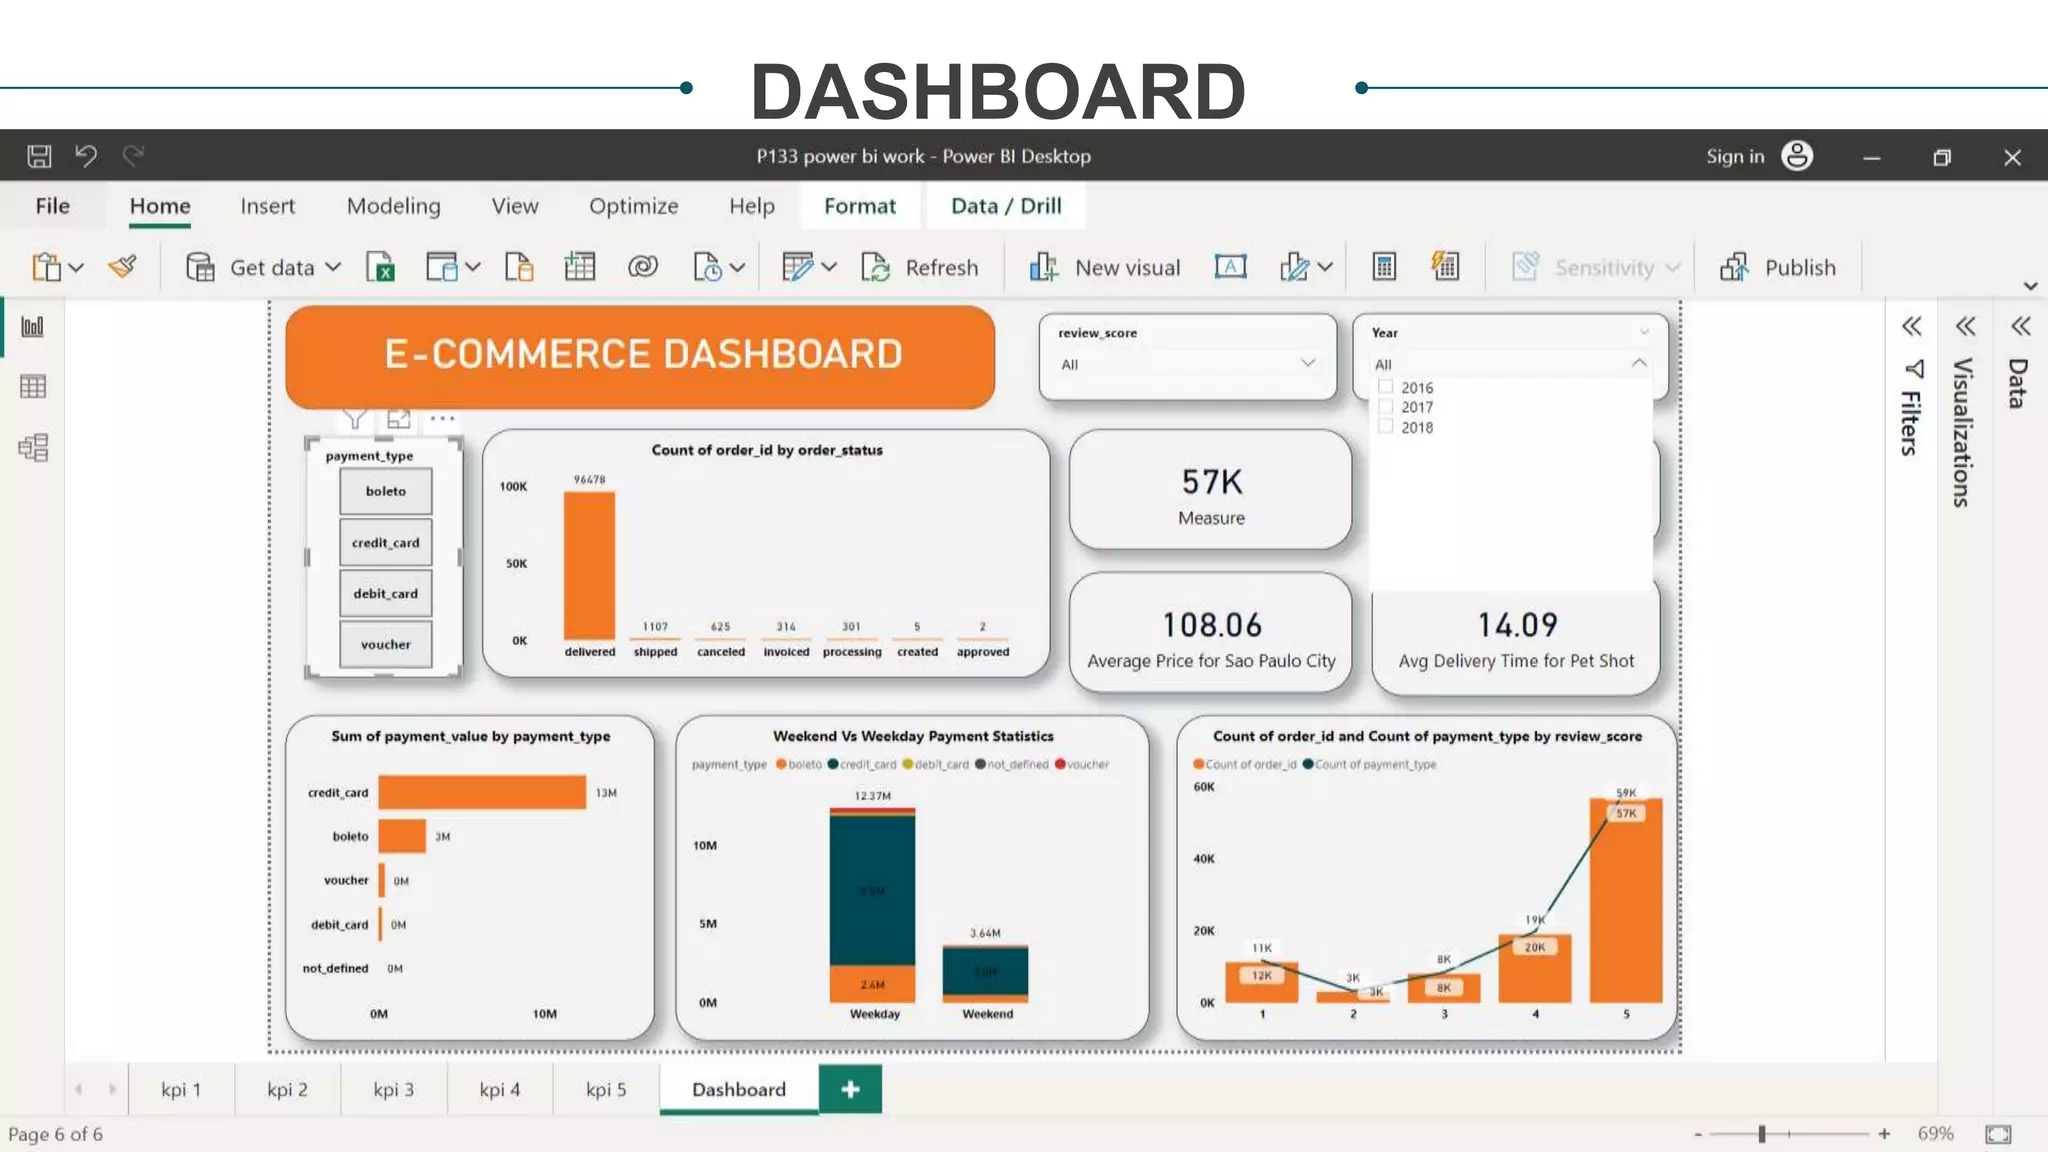Image resolution: width=2048 pixels, height=1152 pixels.
Task: Add a new page with plus button
Action: pos(850,1089)
